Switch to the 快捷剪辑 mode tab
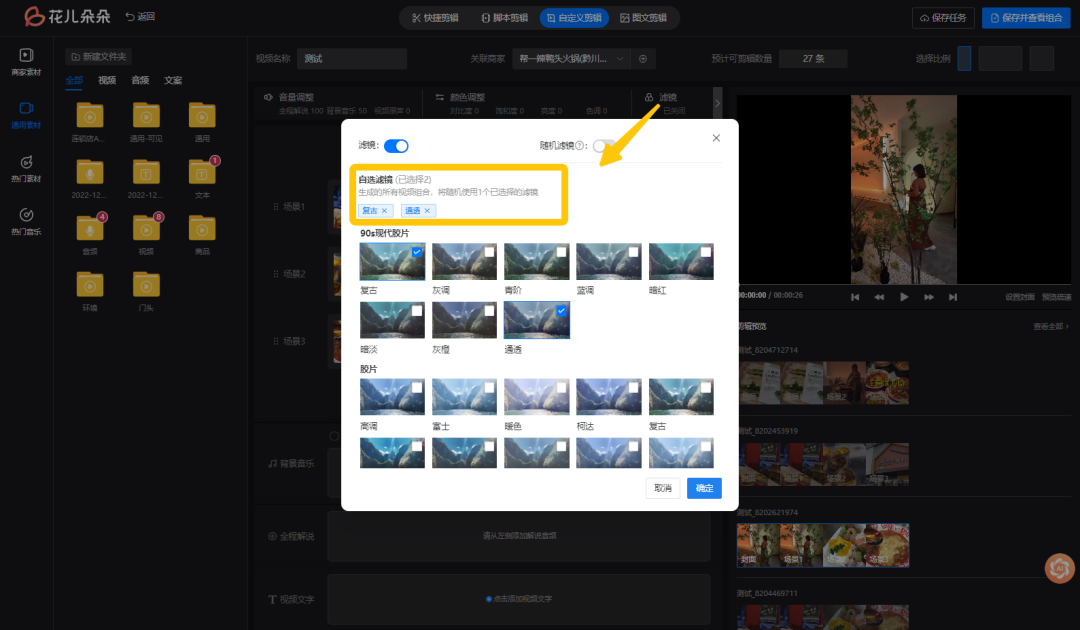 [x=435, y=18]
